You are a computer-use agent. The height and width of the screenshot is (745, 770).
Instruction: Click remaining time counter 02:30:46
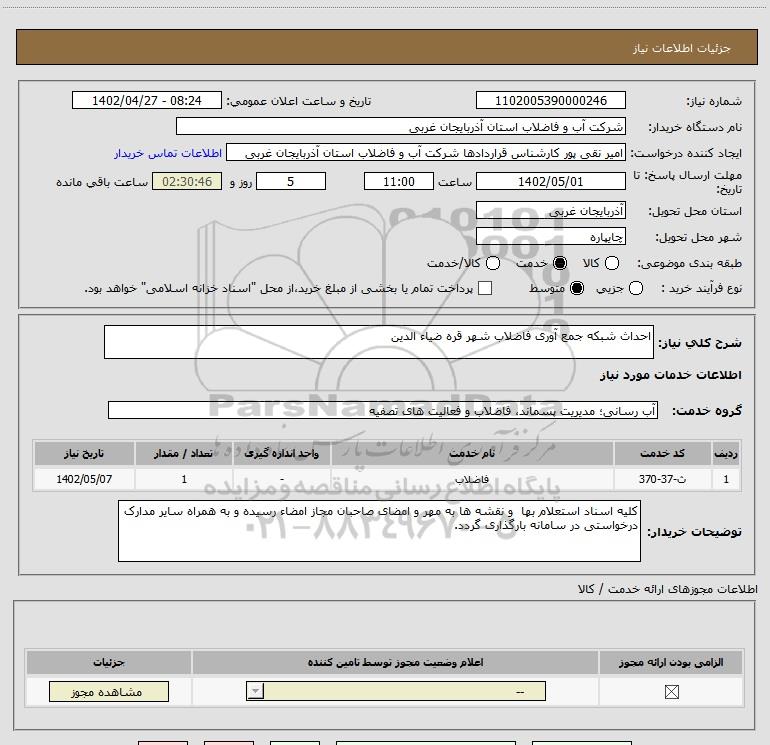pyautogui.click(x=187, y=181)
